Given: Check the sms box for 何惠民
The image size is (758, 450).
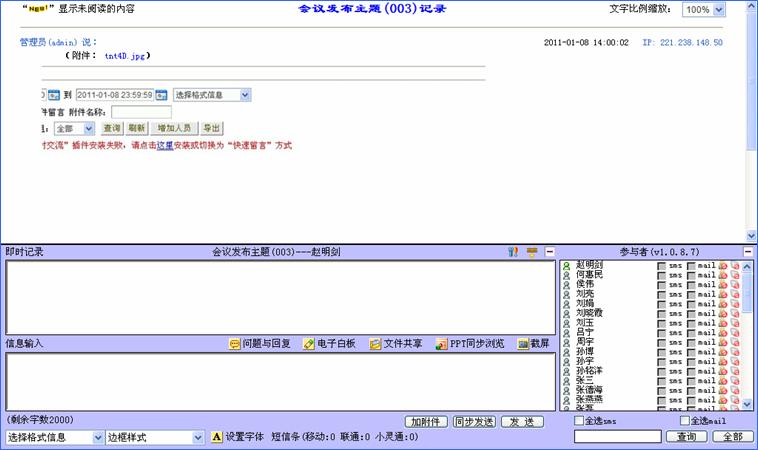Looking at the screenshot, I should (x=662, y=275).
